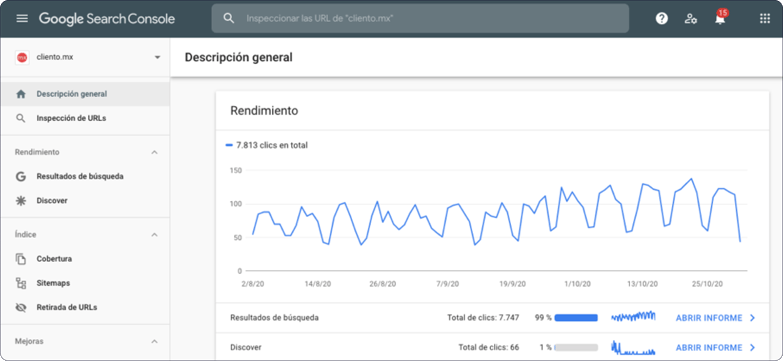Click the Sitemaps tree icon
The image size is (783, 361).
tap(20, 283)
